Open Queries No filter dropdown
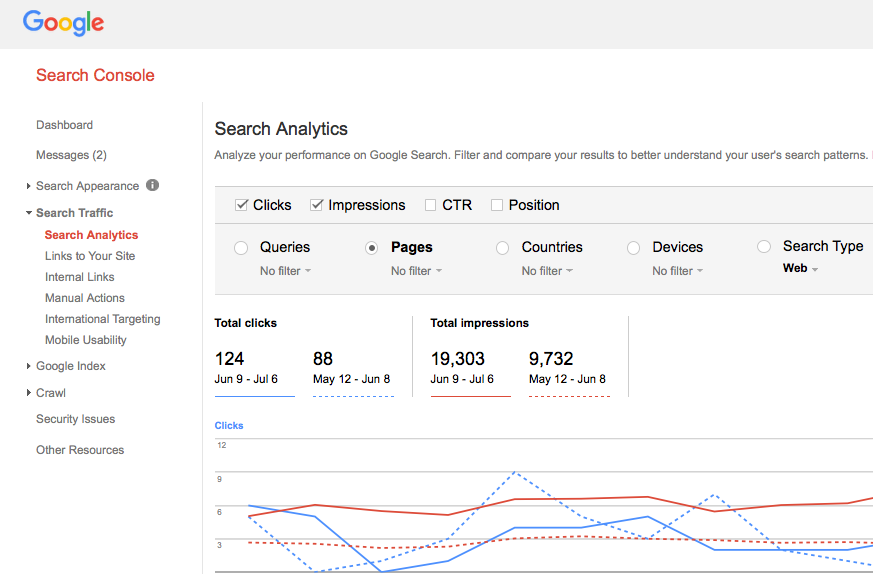873x574 pixels. tap(285, 271)
